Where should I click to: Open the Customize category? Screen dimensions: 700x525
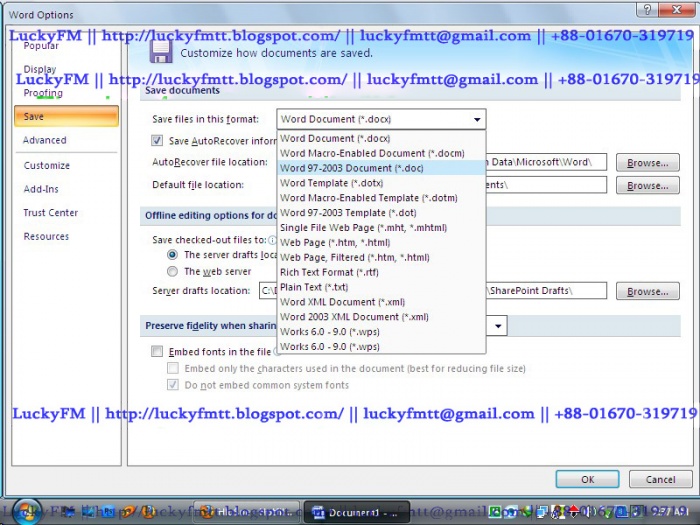(67, 166)
